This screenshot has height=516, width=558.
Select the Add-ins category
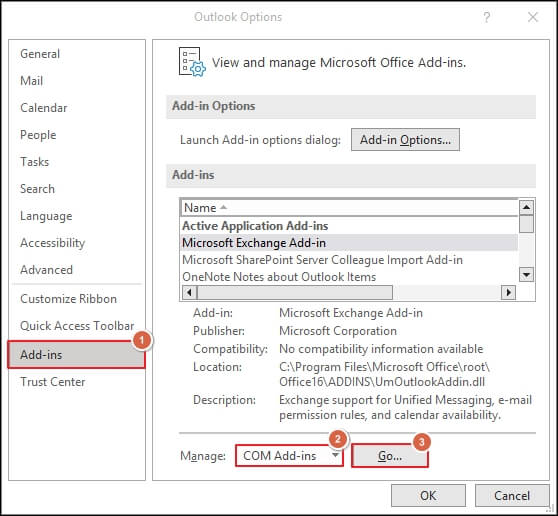[76, 354]
